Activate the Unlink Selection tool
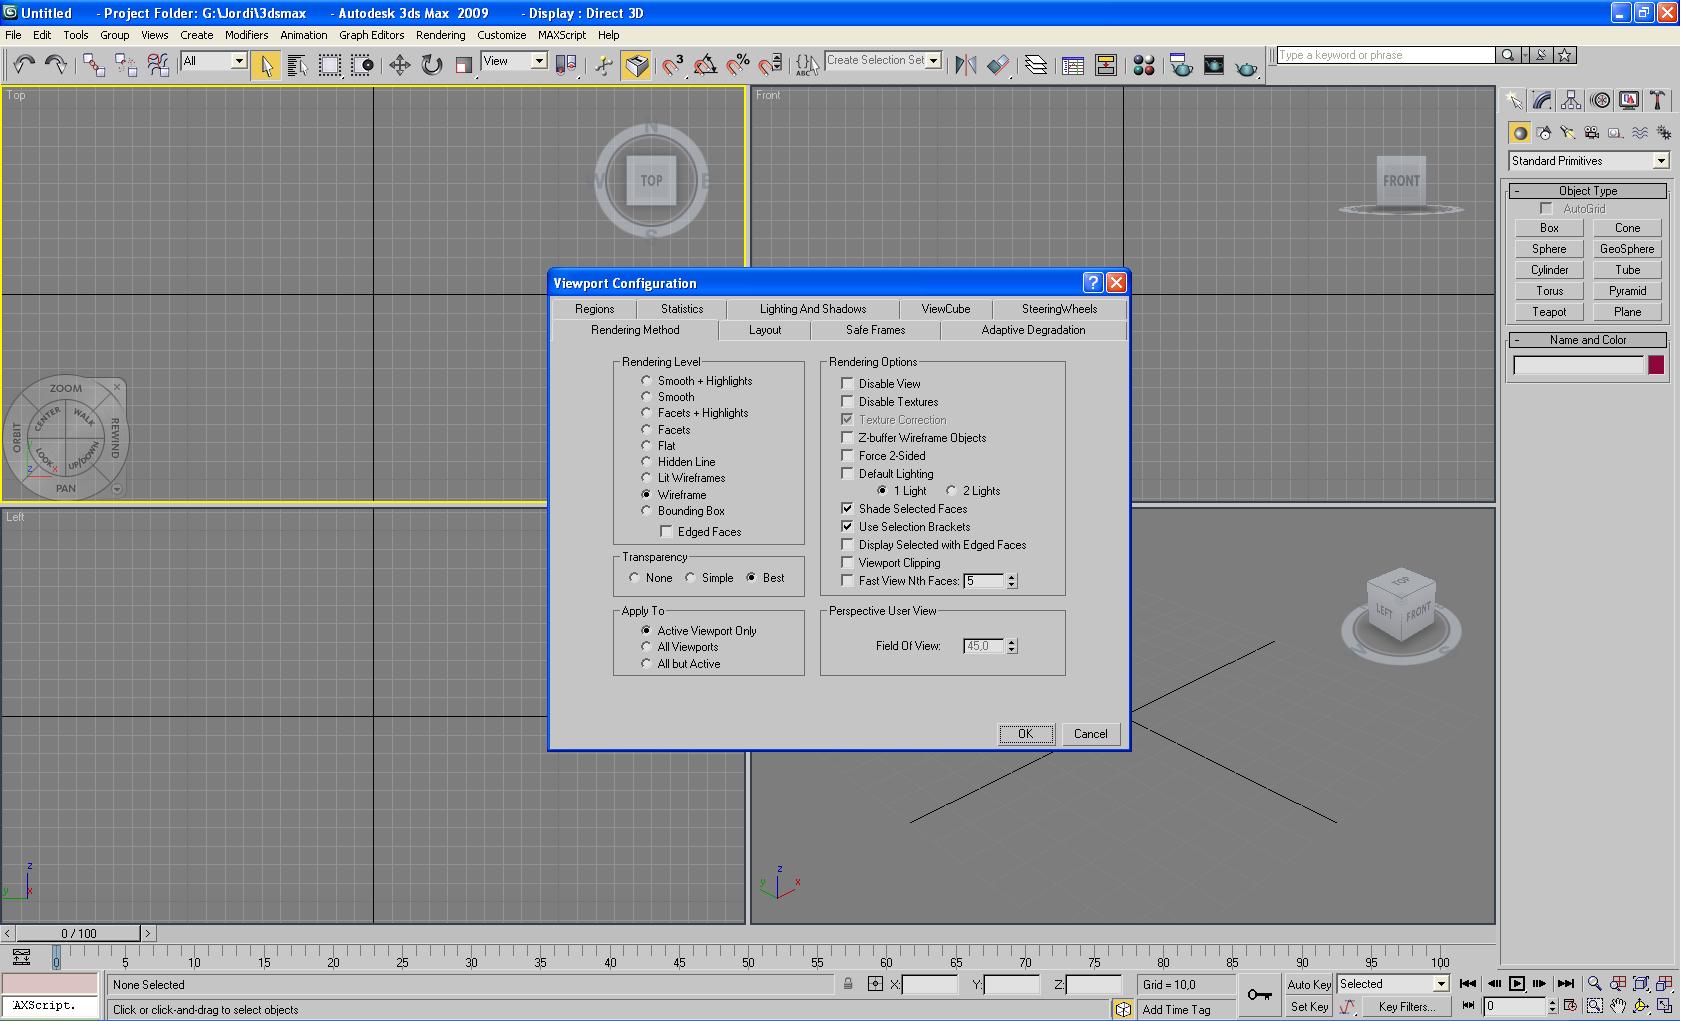The height and width of the screenshot is (1021, 1681). pos(126,65)
